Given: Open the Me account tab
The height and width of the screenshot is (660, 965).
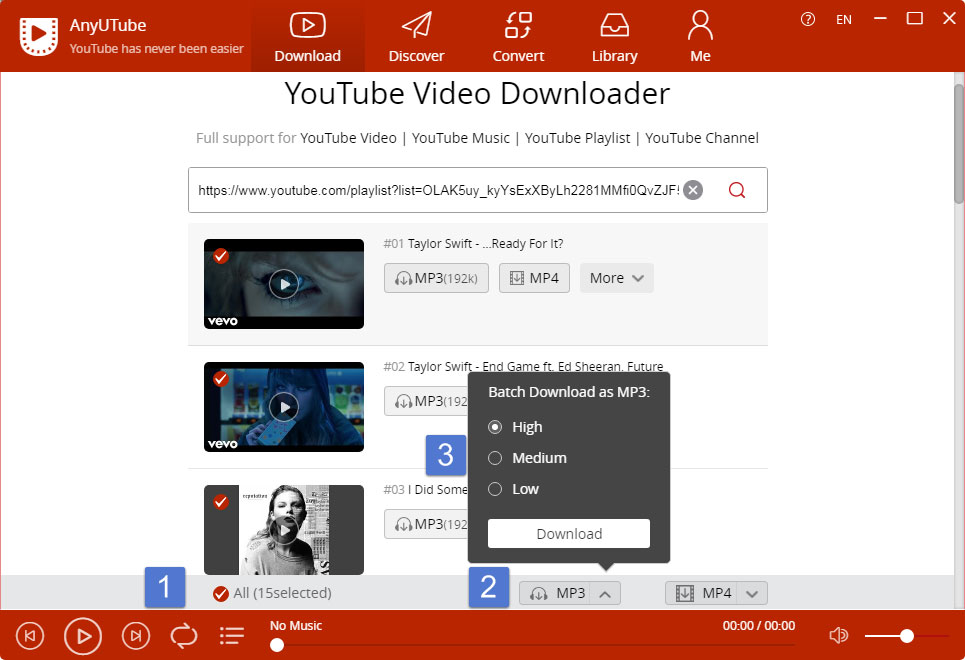Looking at the screenshot, I should [700, 36].
